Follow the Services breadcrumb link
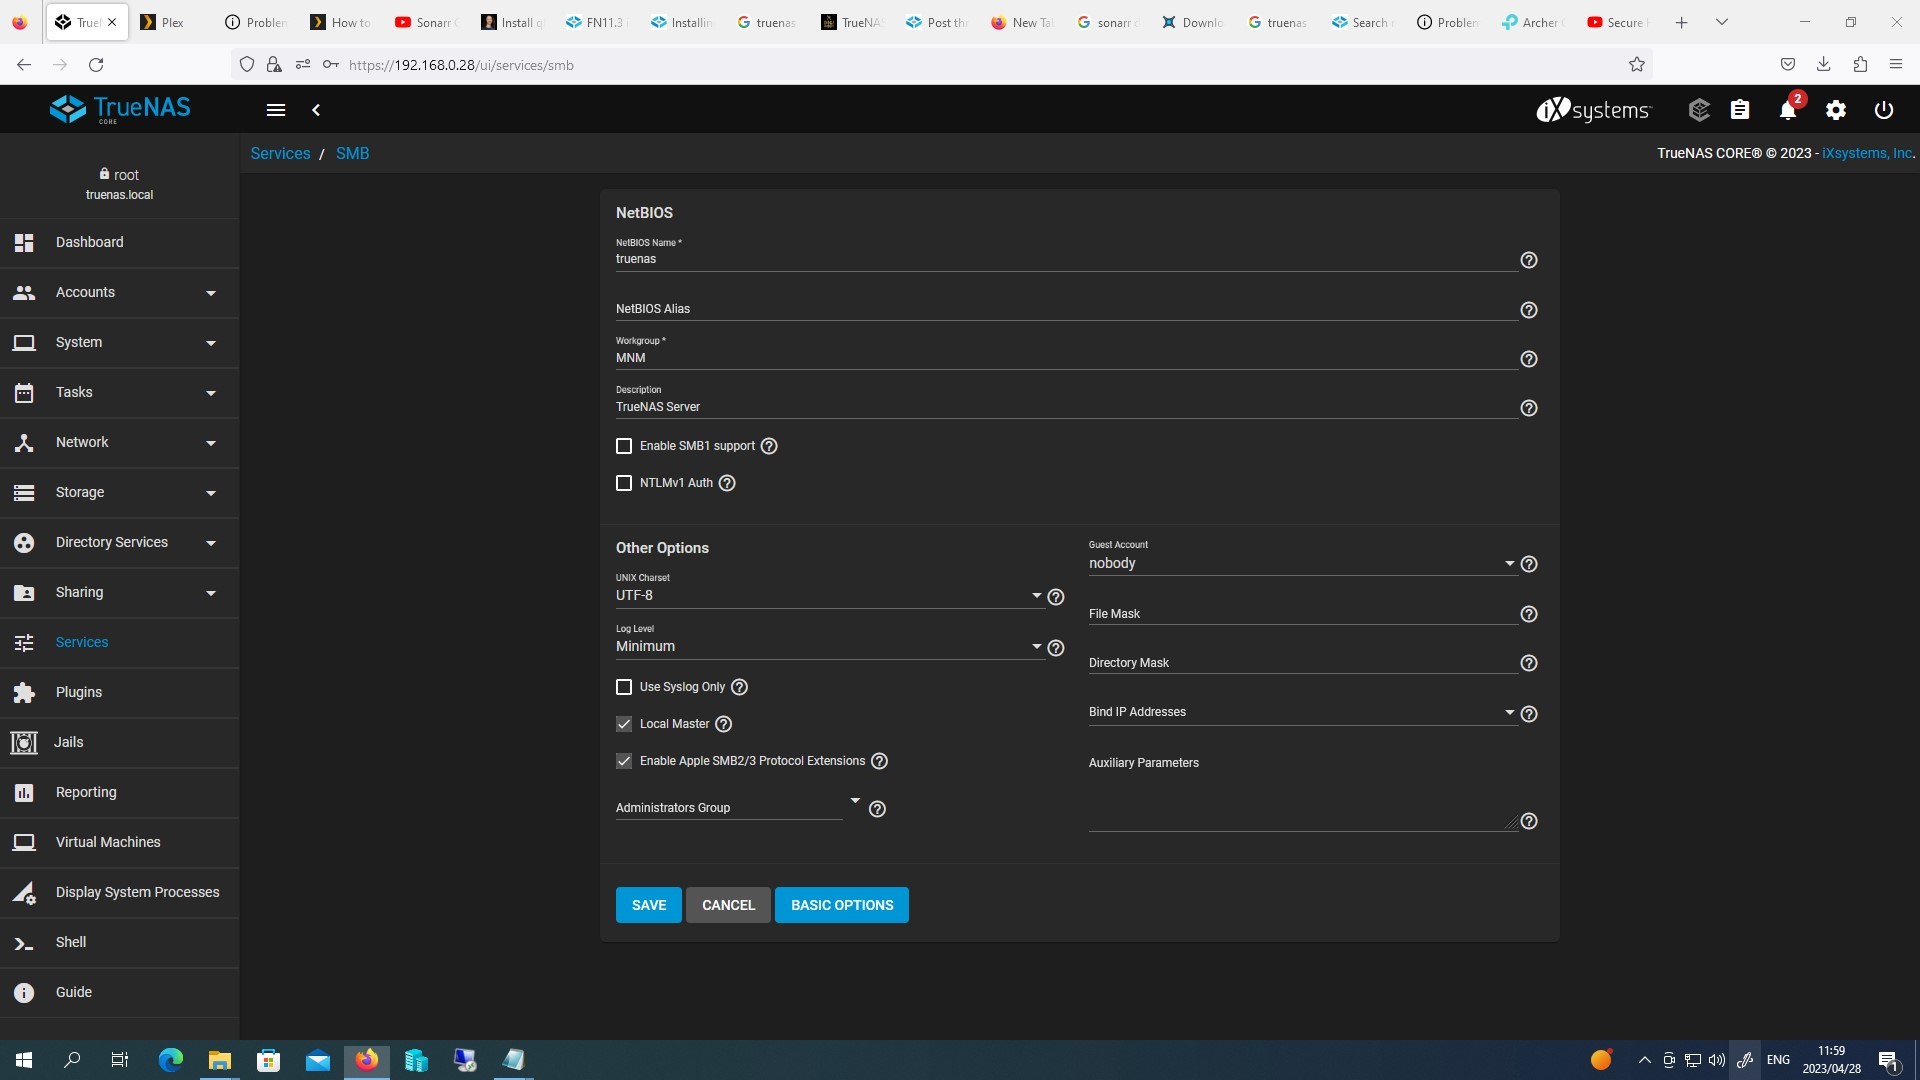The height and width of the screenshot is (1080, 1920). 280,153
